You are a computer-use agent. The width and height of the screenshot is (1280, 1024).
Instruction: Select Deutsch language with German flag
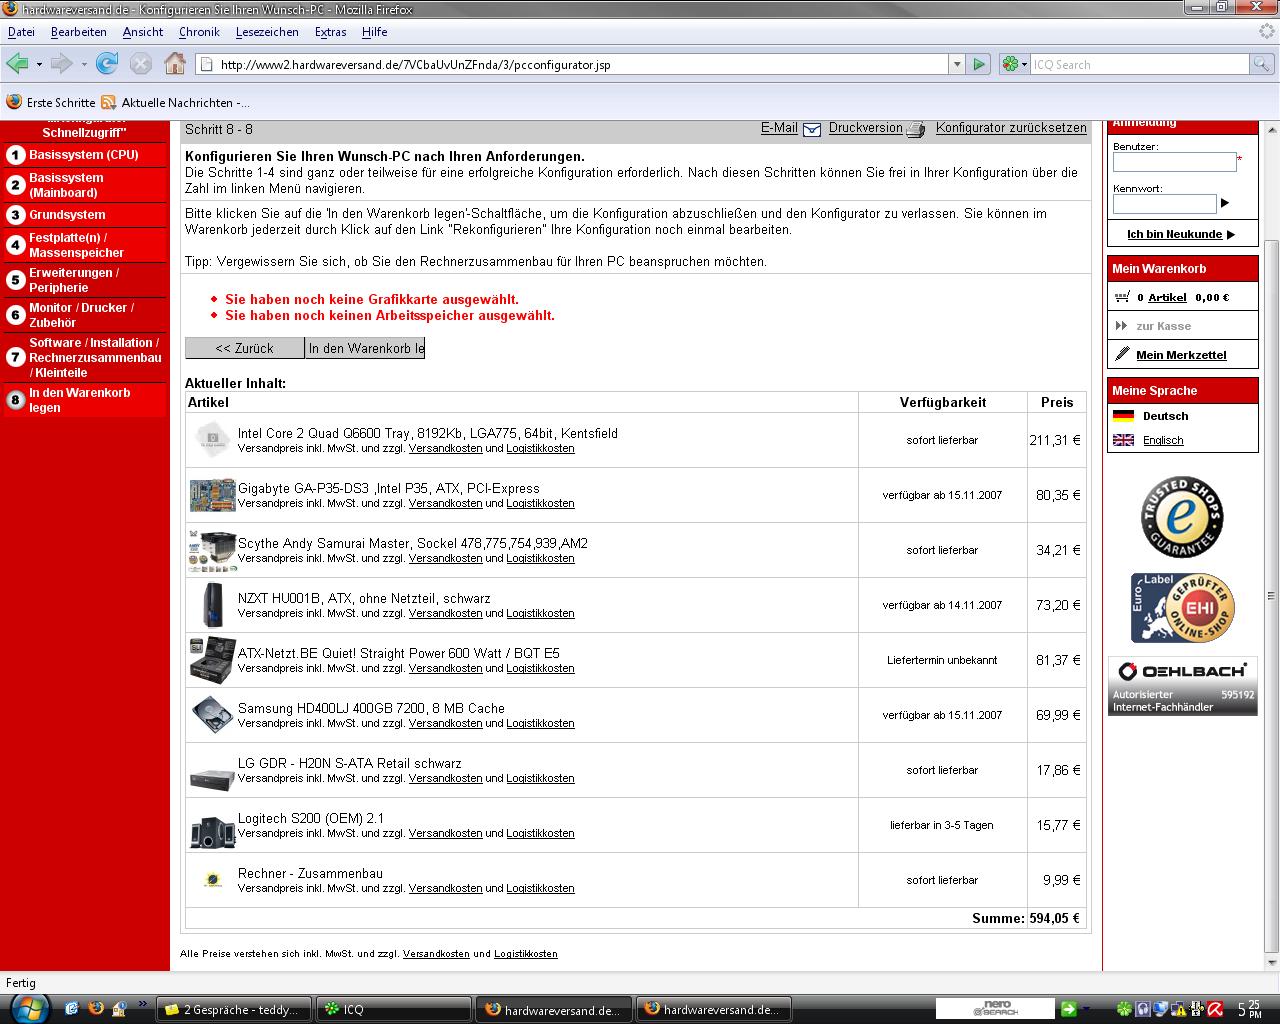[x=1152, y=416]
